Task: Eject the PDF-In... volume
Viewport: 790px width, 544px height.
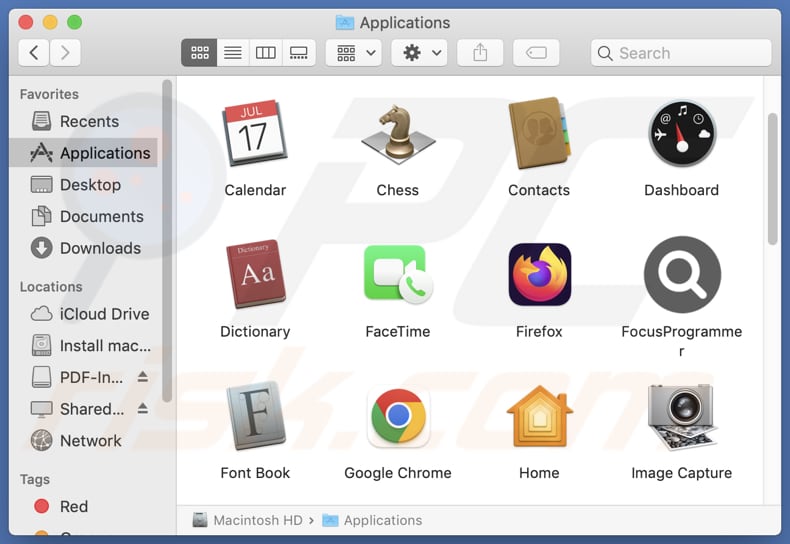Action: [143, 377]
